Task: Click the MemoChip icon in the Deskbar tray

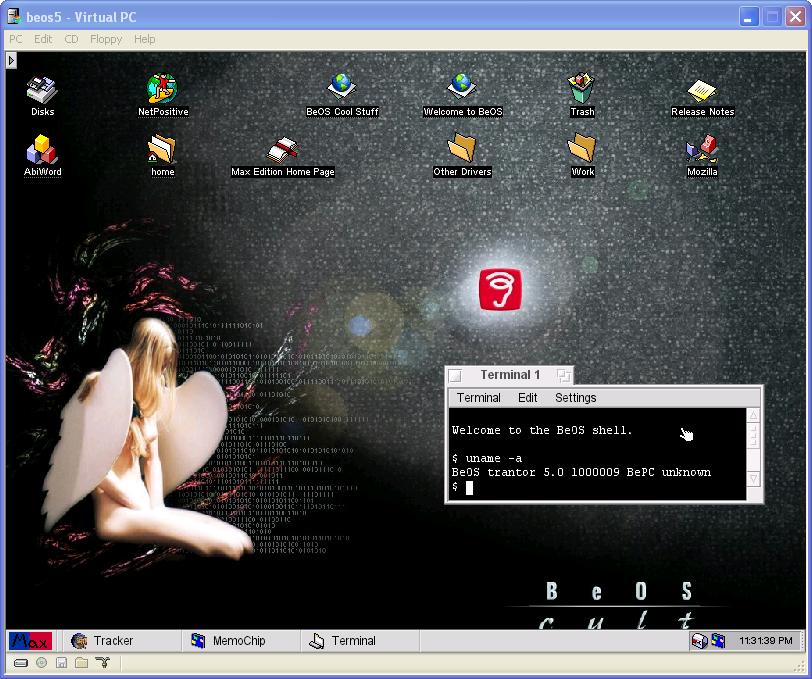Action: point(718,641)
